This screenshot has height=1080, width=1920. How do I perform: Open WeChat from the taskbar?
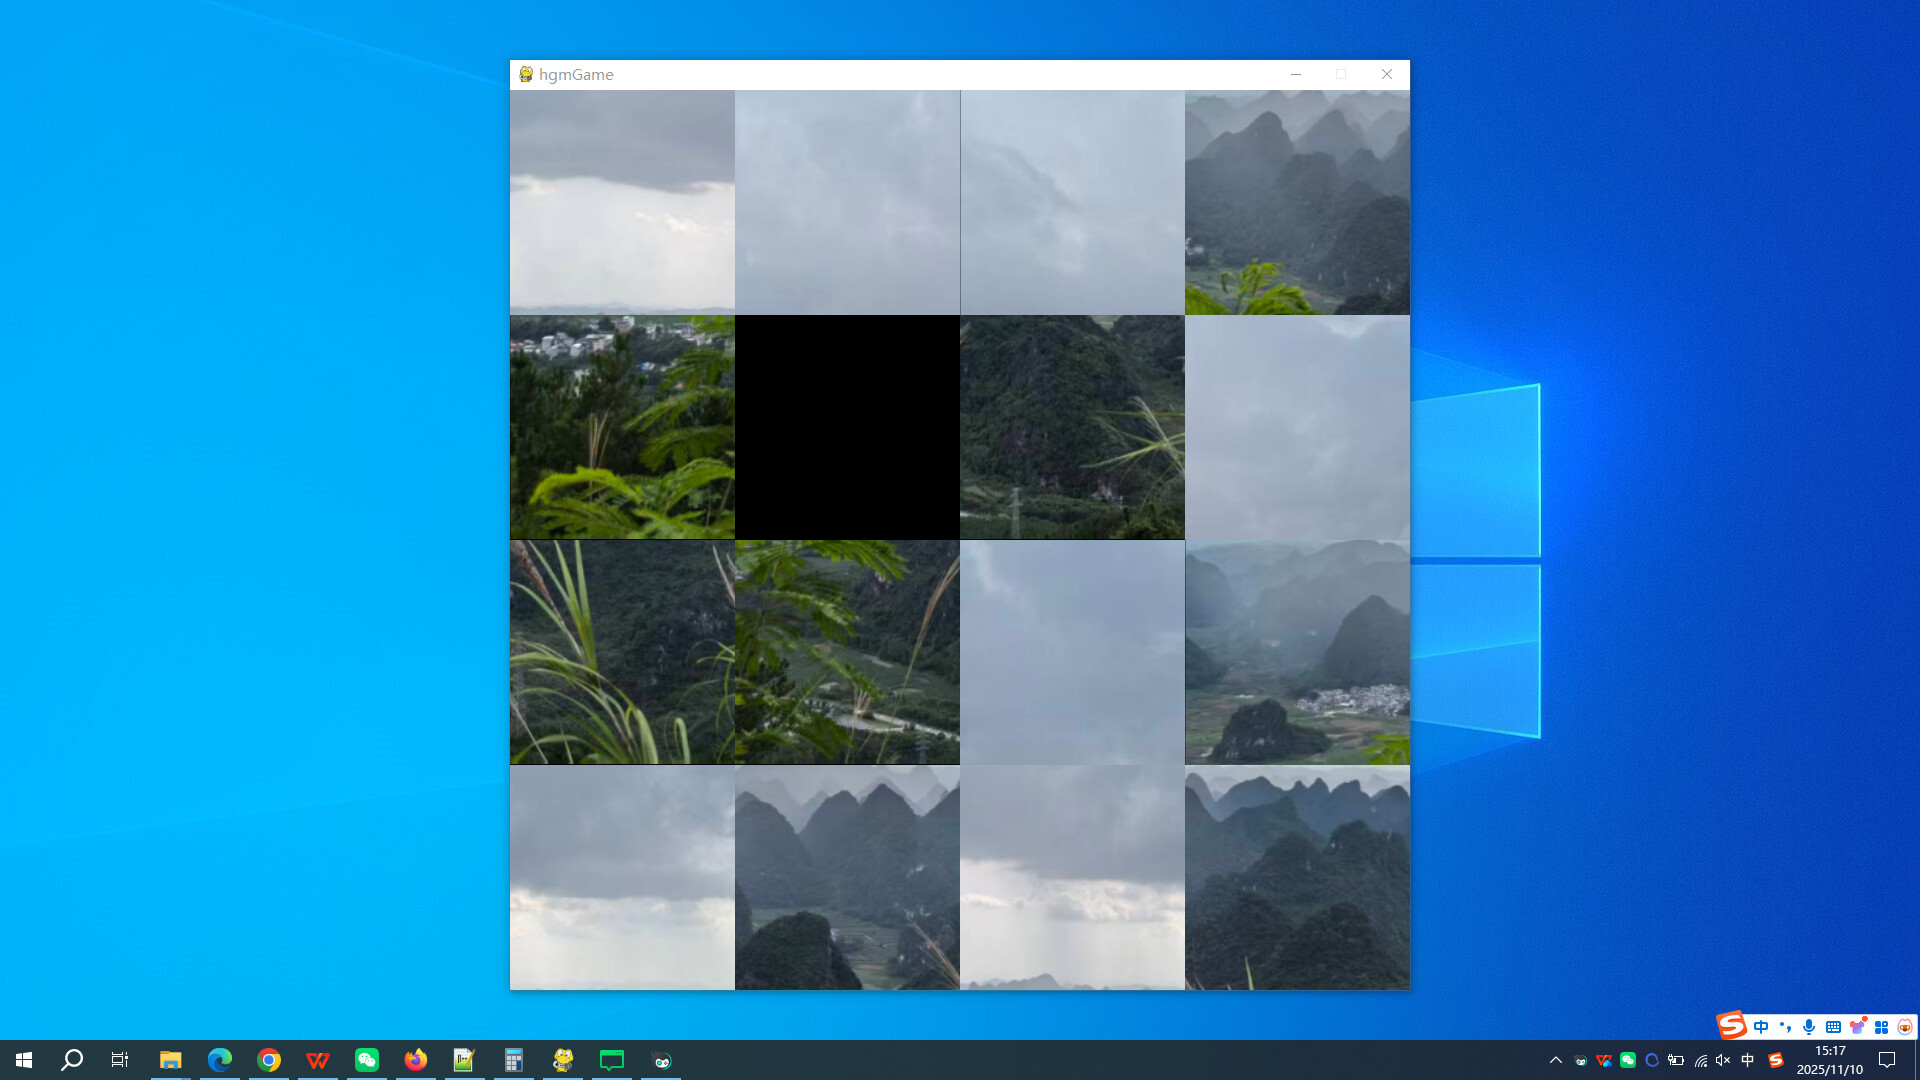tap(366, 1060)
